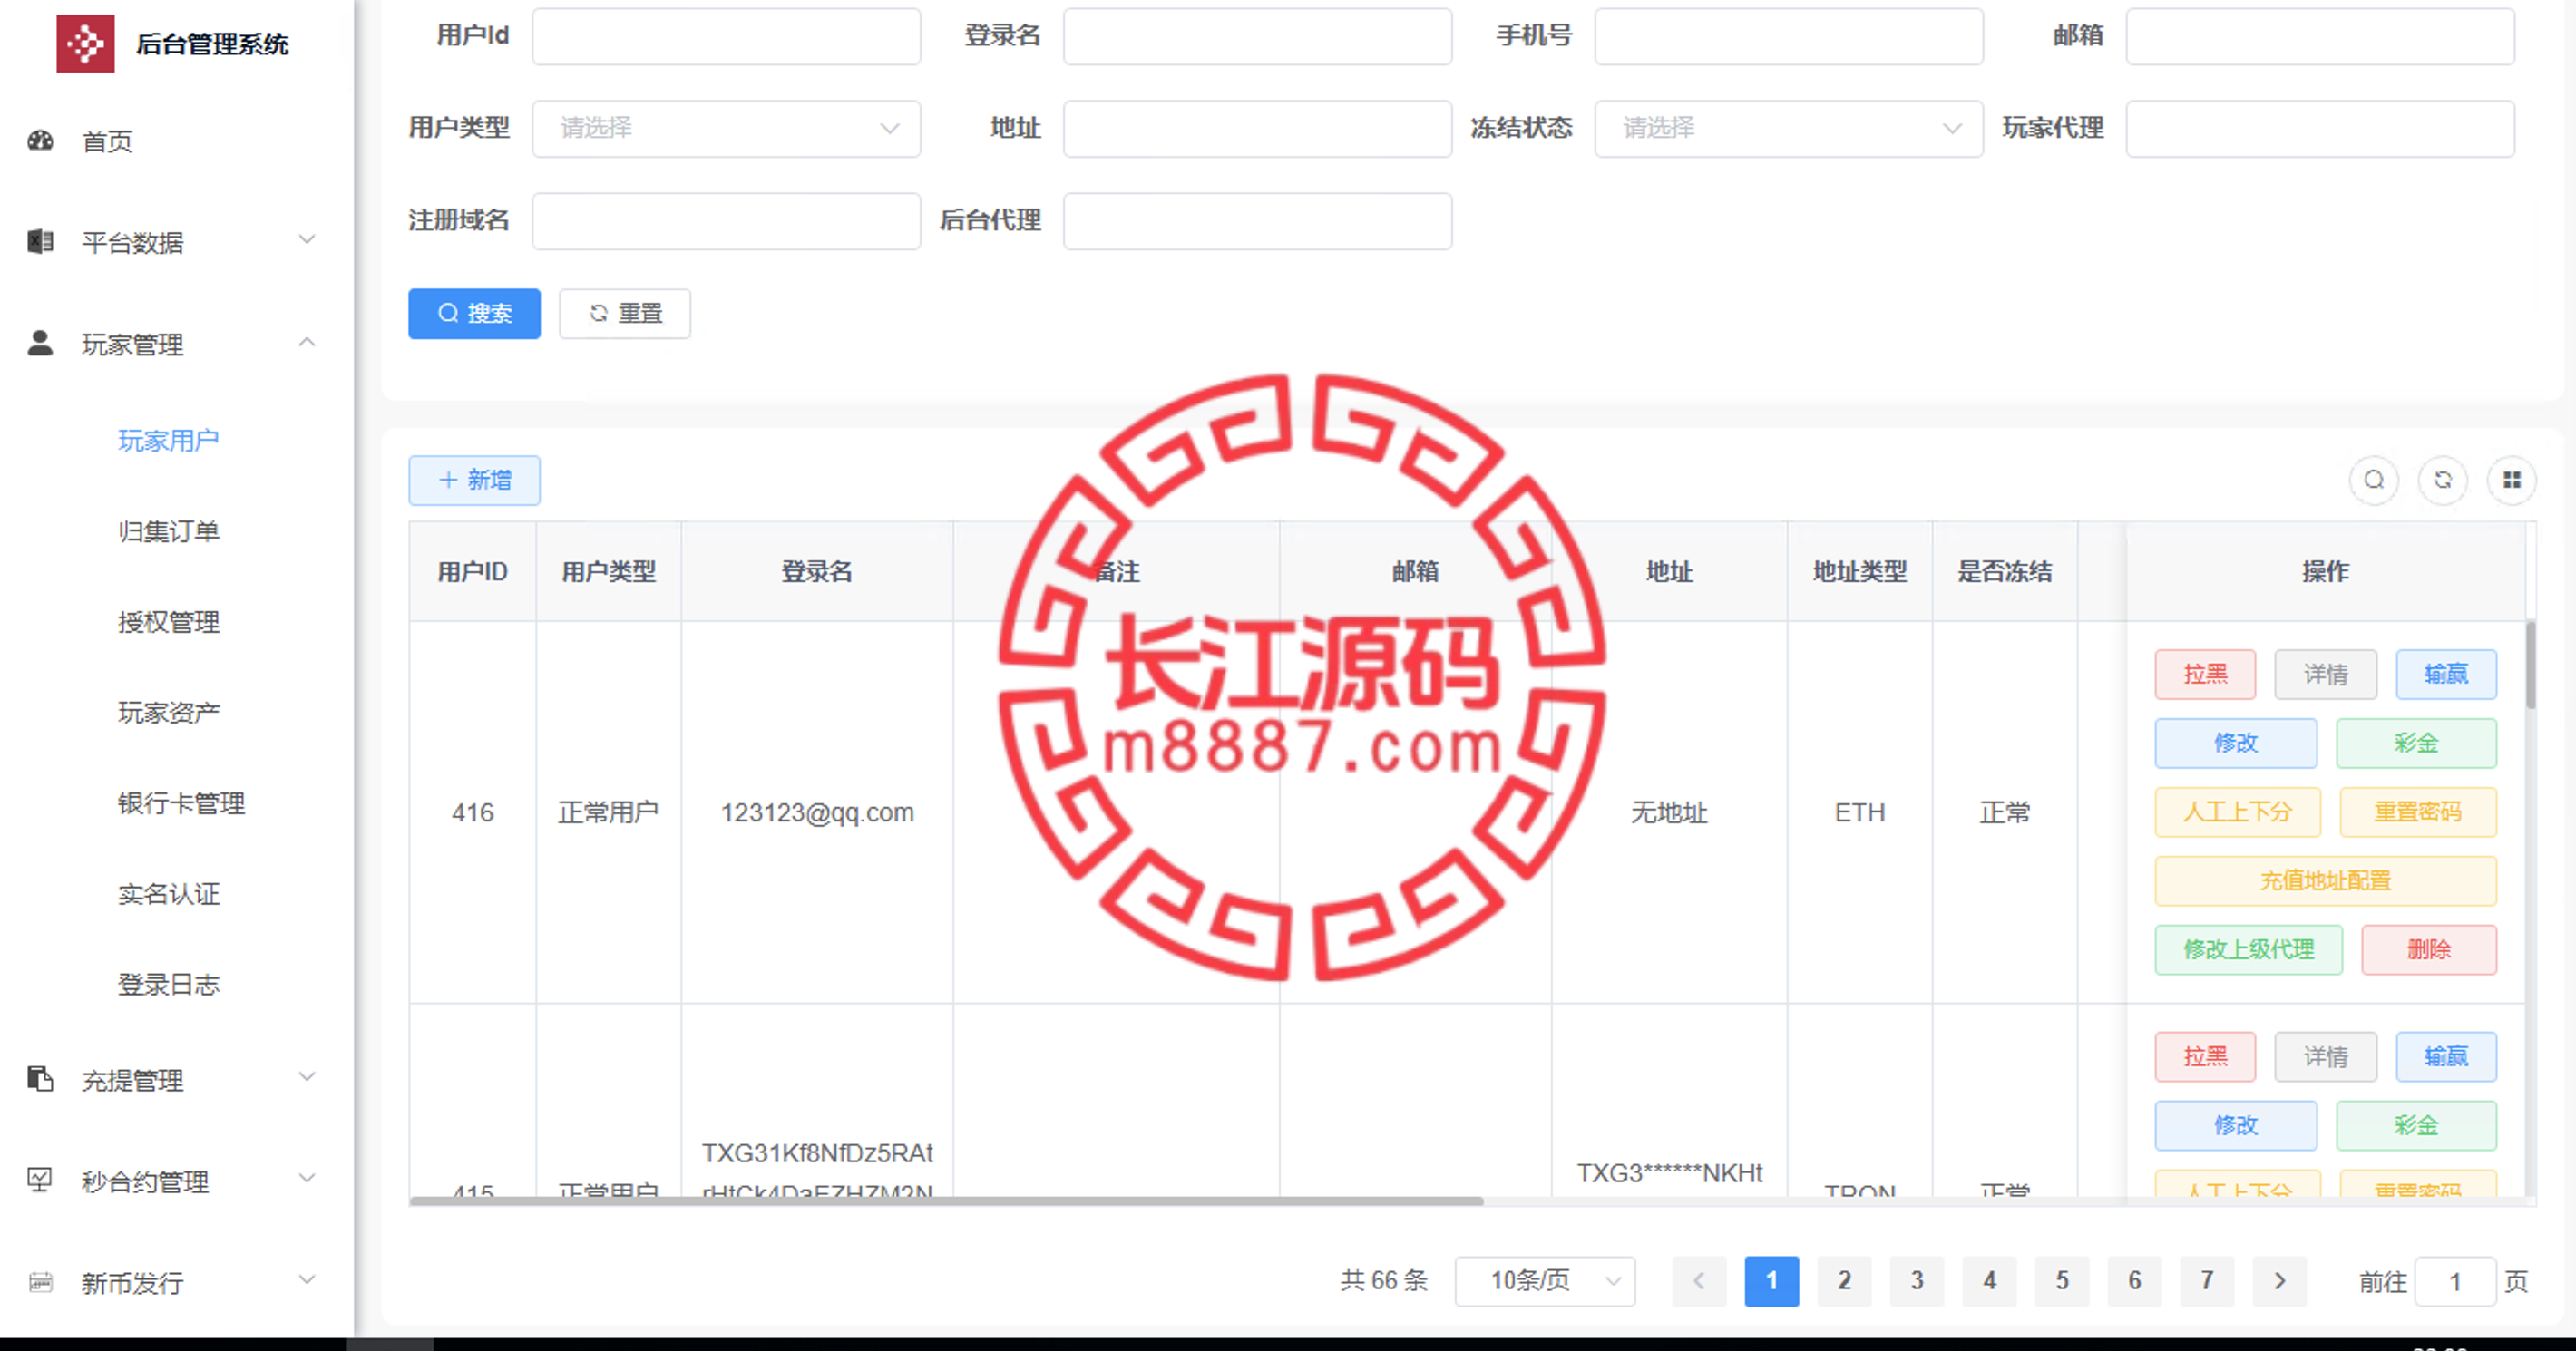Image resolution: width=2576 pixels, height=1351 pixels.
Task: Refresh table with round refresh icon
Action: tap(2443, 480)
